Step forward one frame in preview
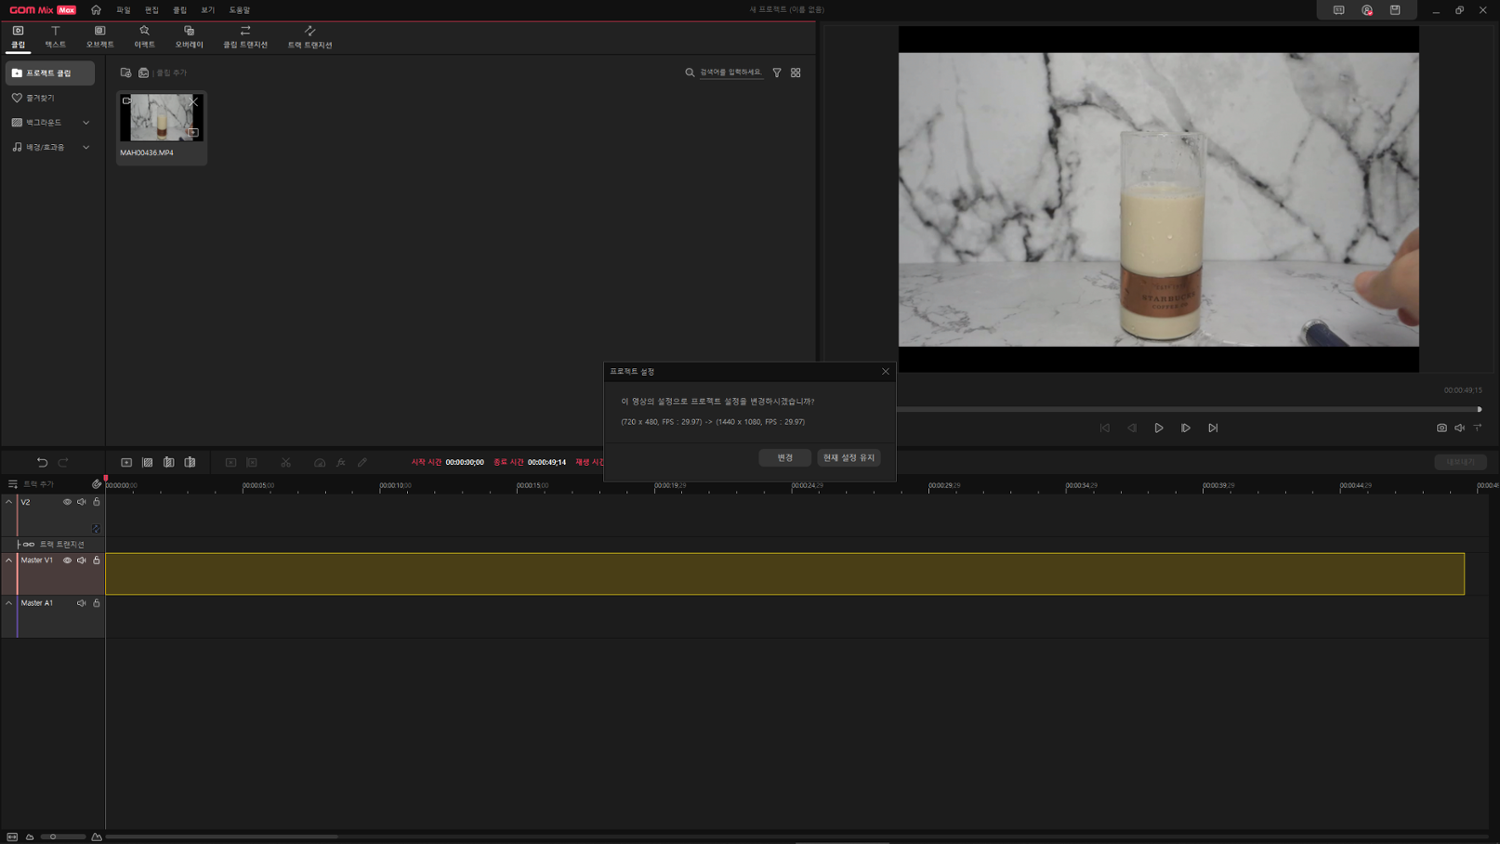The height and width of the screenshot is (844, 1500). click(x=1186, y=428)
